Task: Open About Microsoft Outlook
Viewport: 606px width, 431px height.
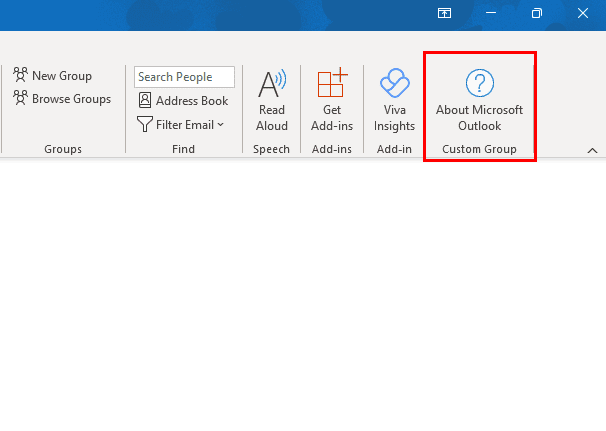Action: tap(479, 101)
